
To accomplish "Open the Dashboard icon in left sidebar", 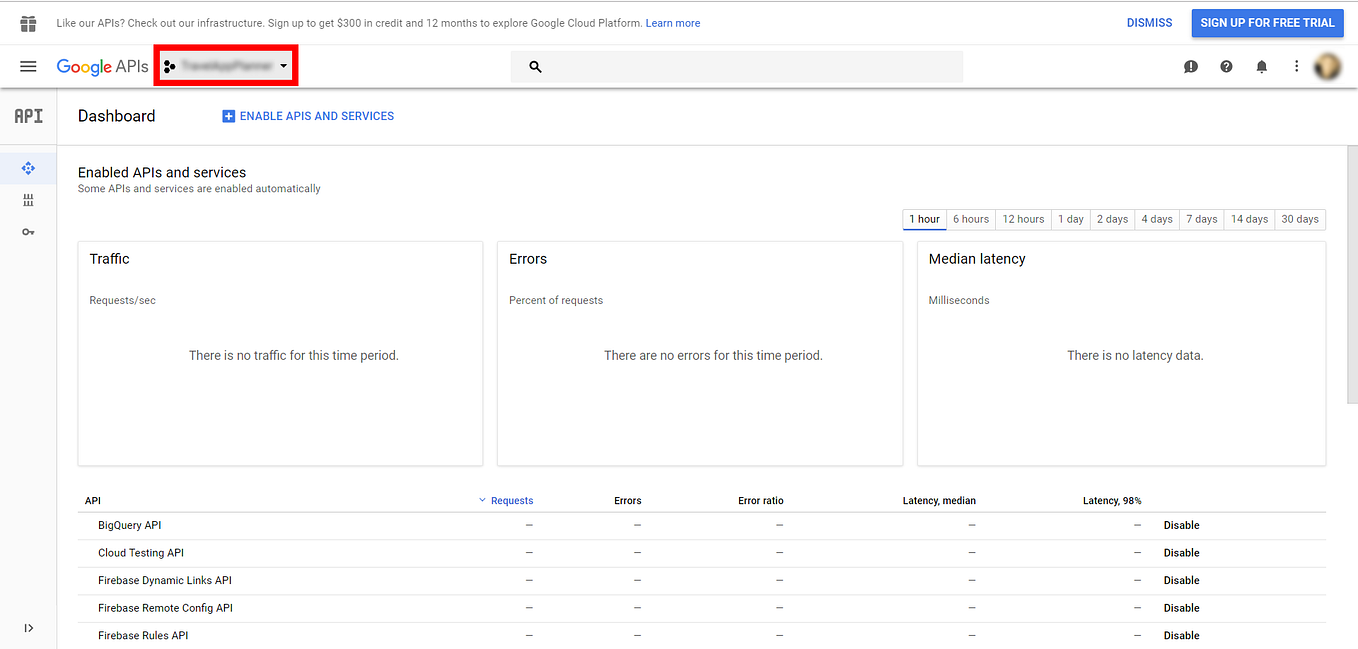I will coord(28,169).
